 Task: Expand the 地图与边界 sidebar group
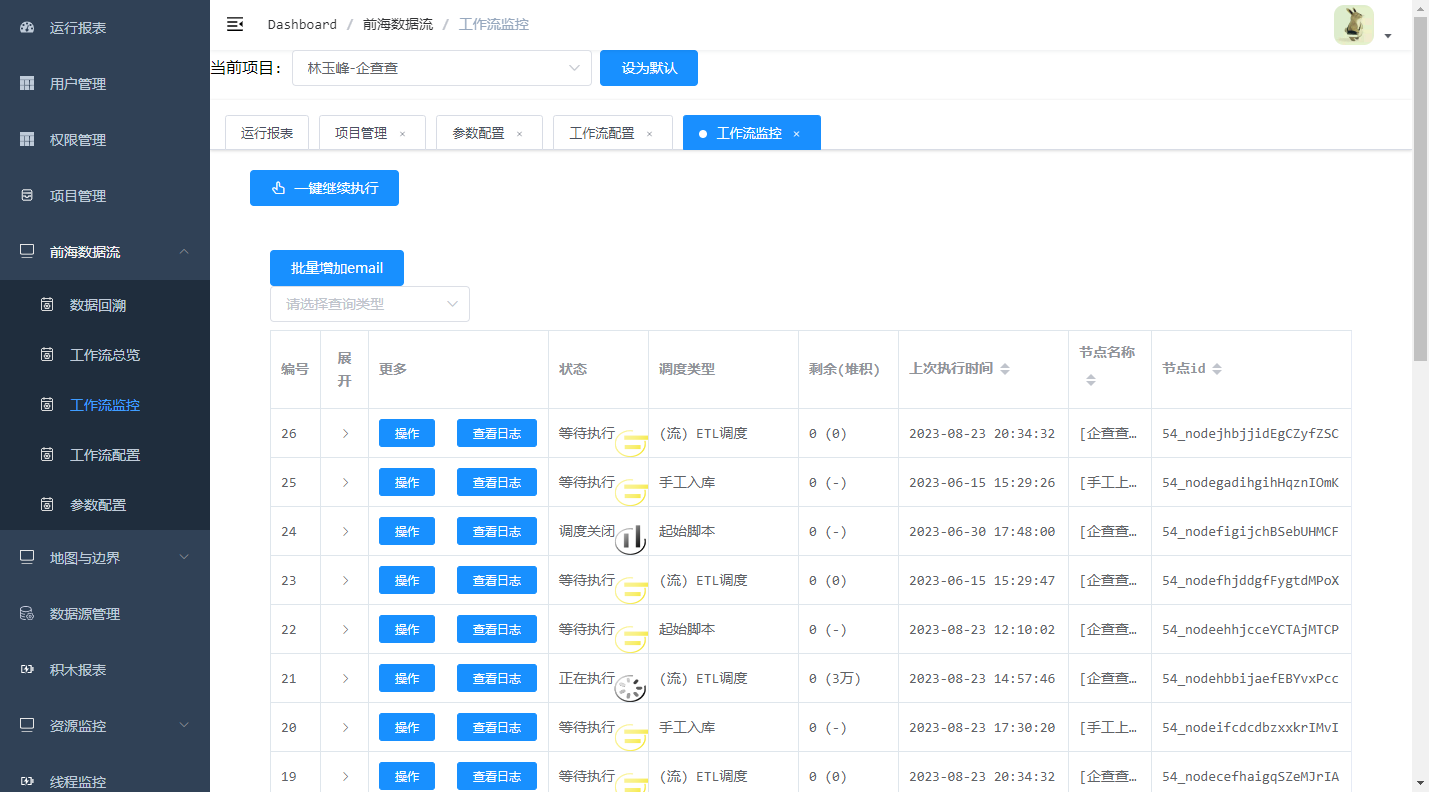click(x=105, y=558)
